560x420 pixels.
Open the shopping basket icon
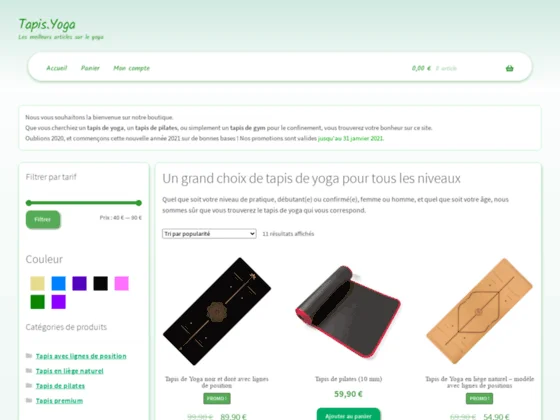coord(509,68)
